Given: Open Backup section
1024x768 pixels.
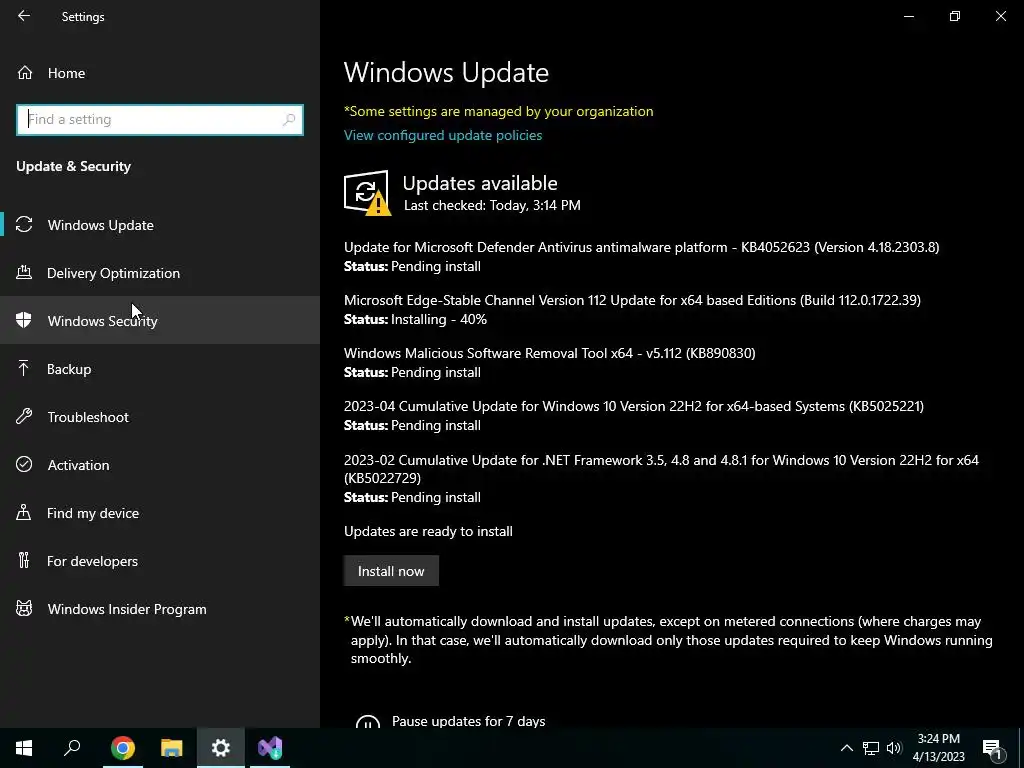Looking at the screenshot, I should point(160,368).
